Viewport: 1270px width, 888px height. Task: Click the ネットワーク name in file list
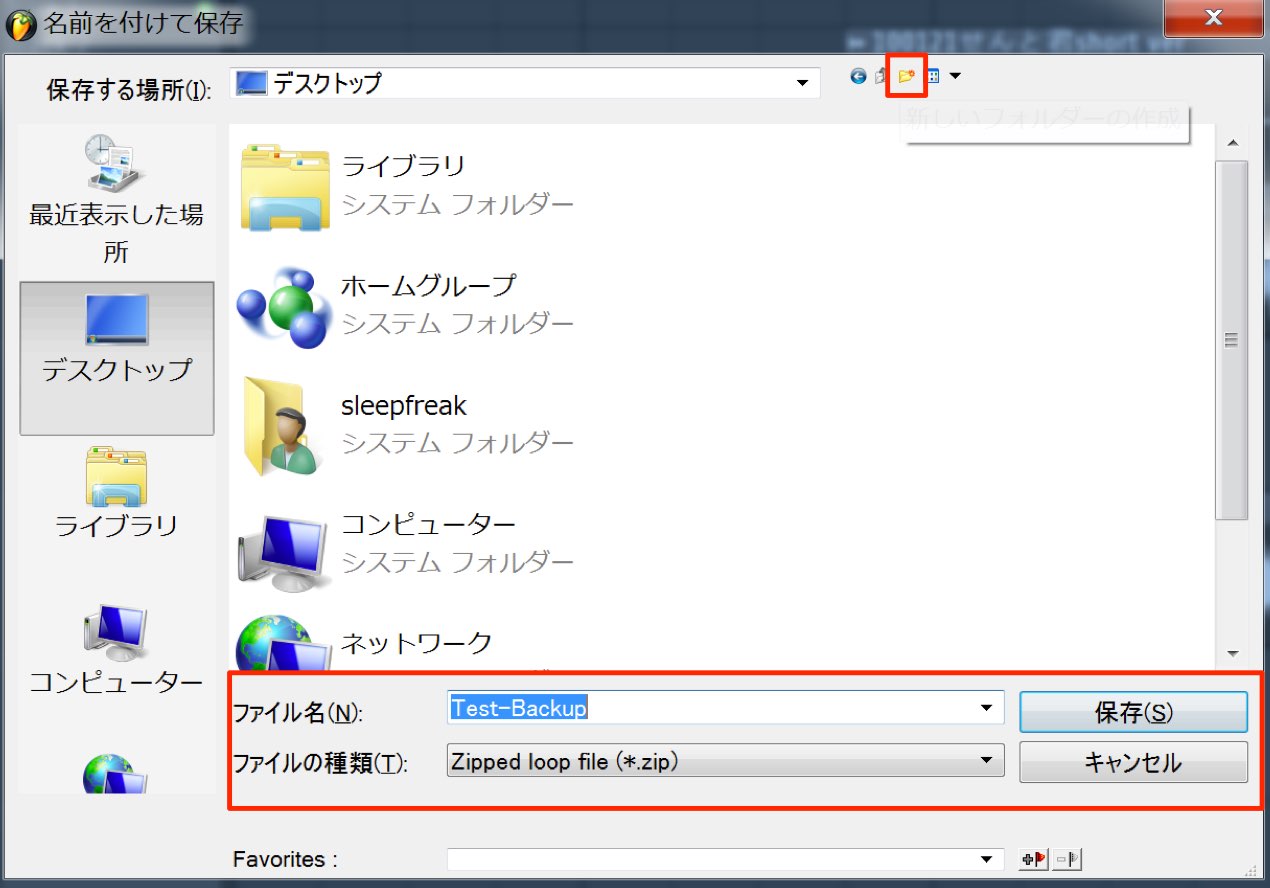(417, 642)
